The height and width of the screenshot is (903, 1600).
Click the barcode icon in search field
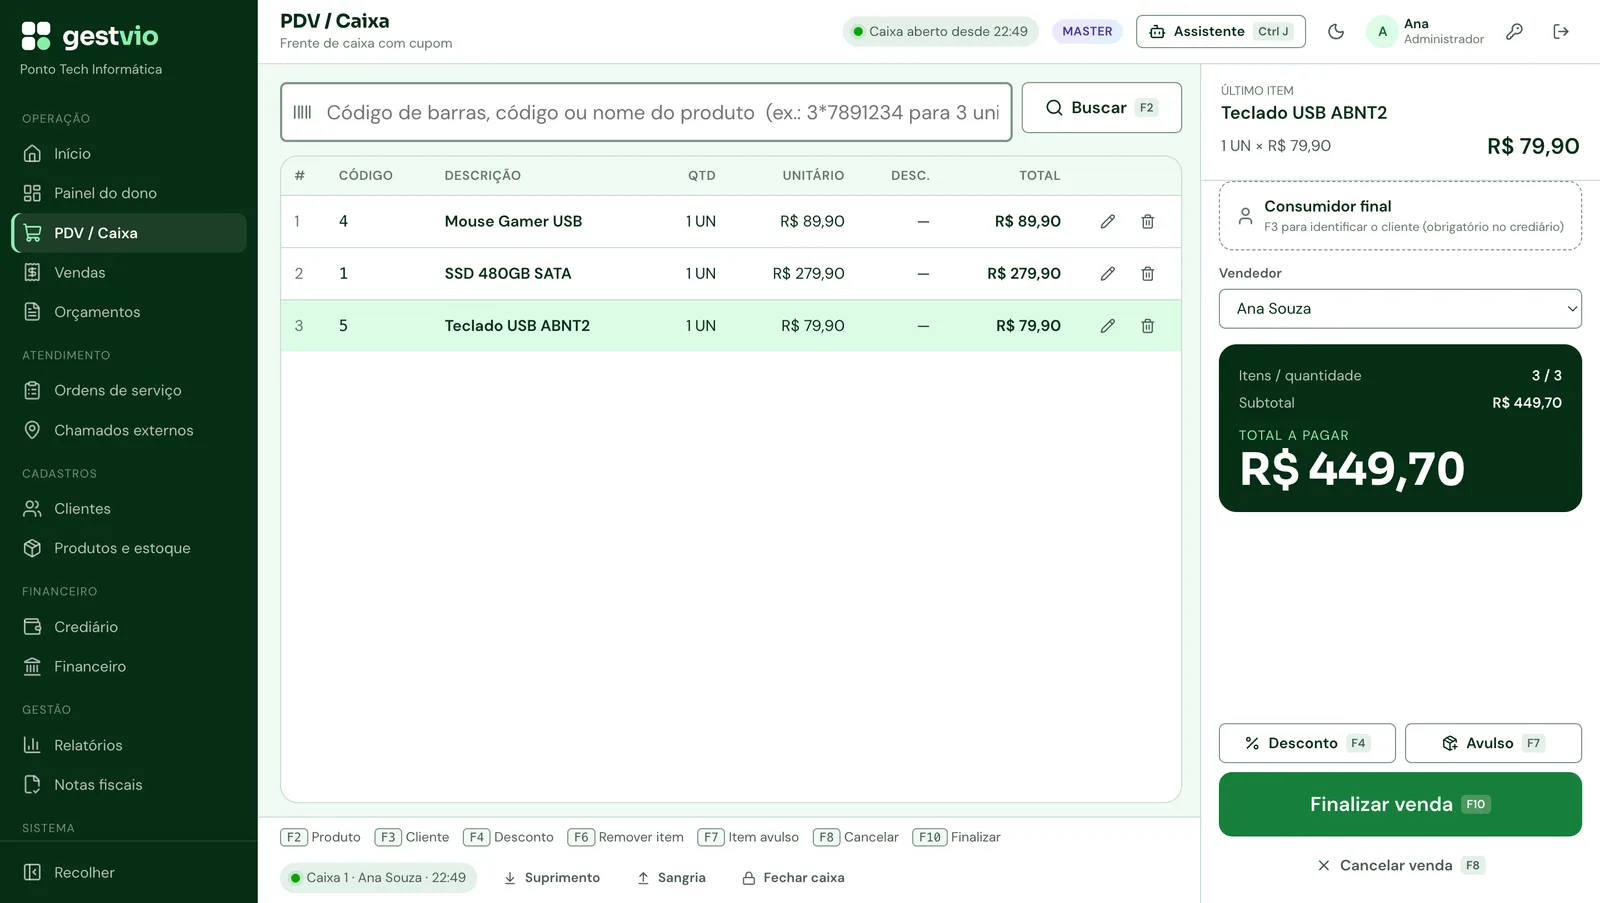[302, 112]
